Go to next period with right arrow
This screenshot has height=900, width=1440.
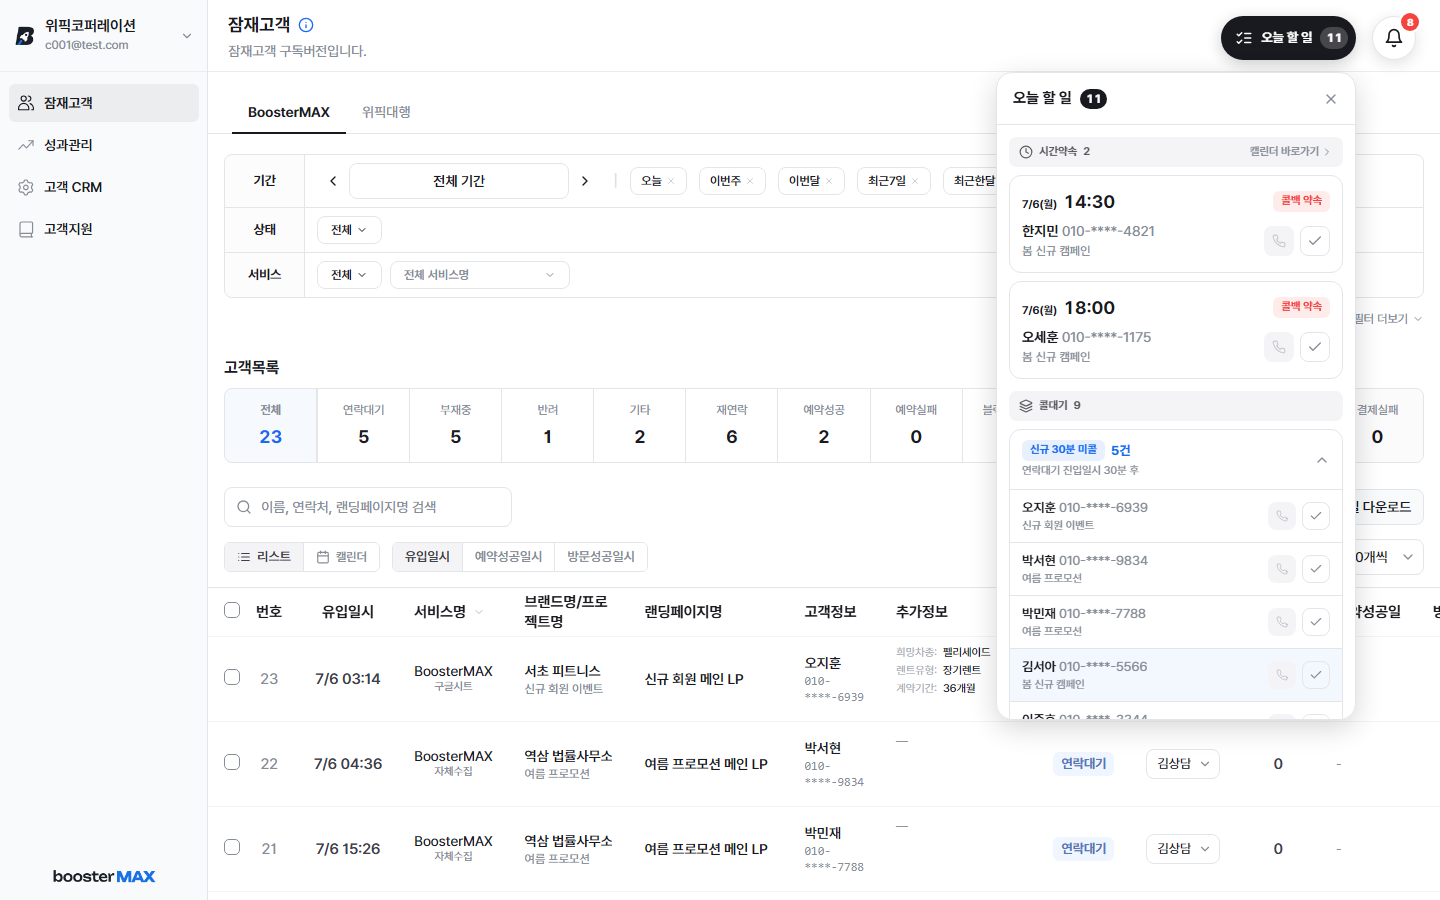click(x=585, y=181)
